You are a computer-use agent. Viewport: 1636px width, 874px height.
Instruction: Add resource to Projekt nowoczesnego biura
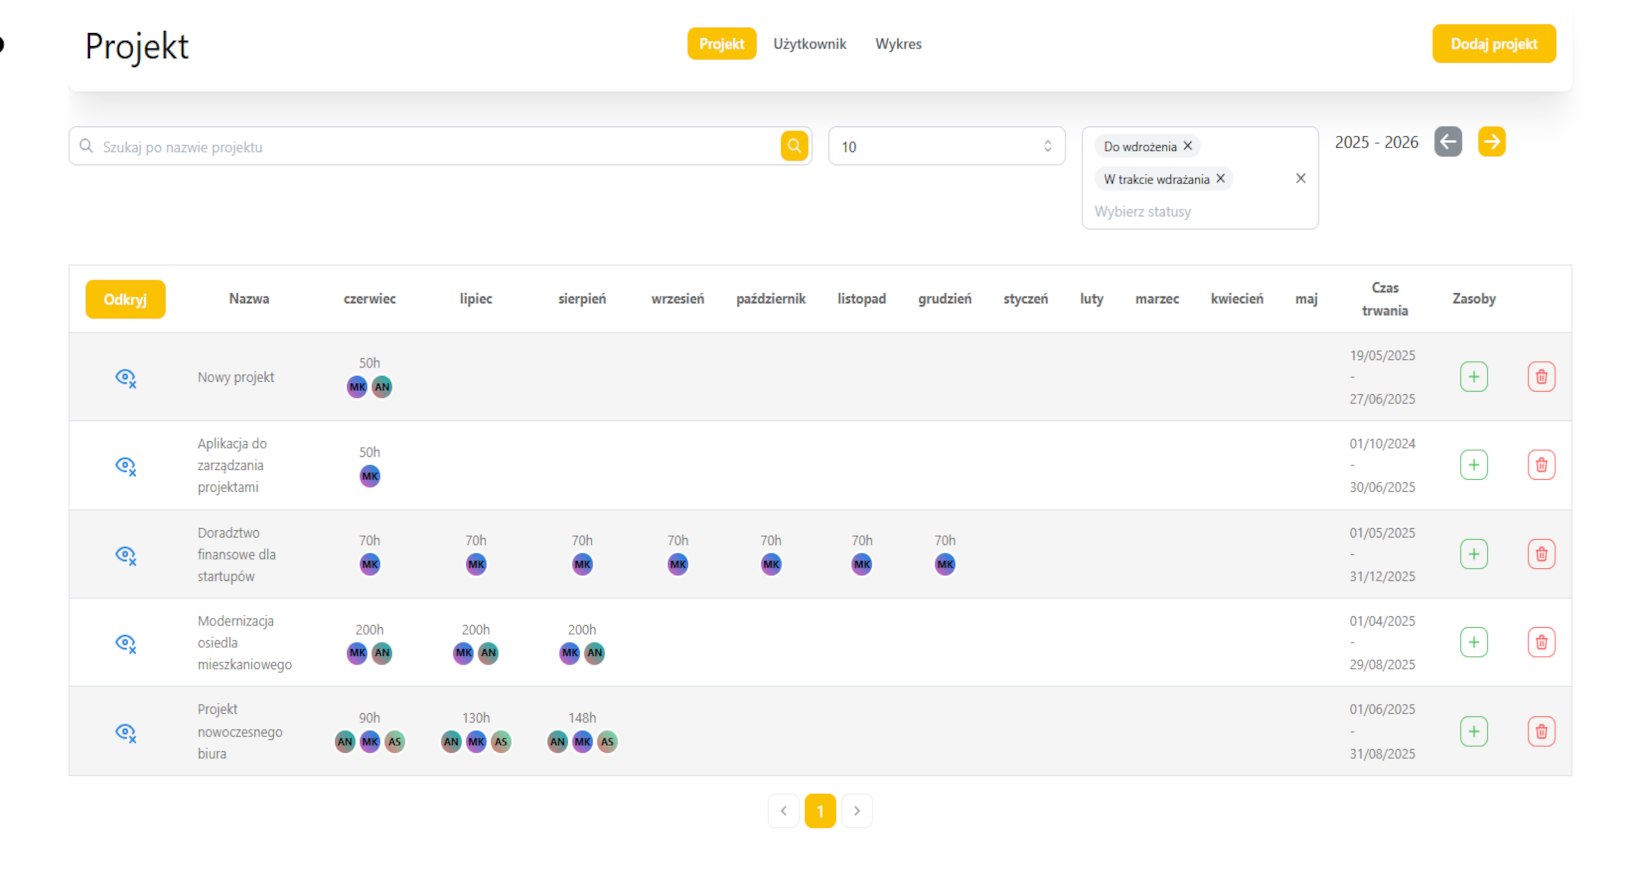coord(1474,731)
